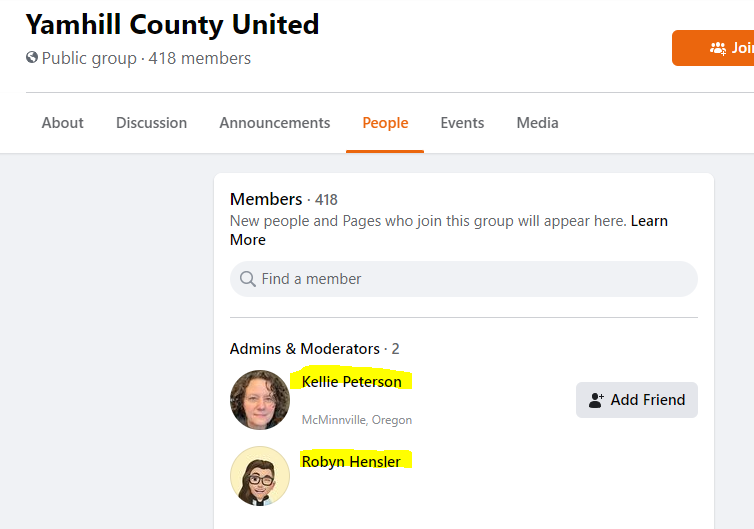This screenshot has width=754, height=529.
Task: Click the group icon on Join button
Action: click(718, 48)
